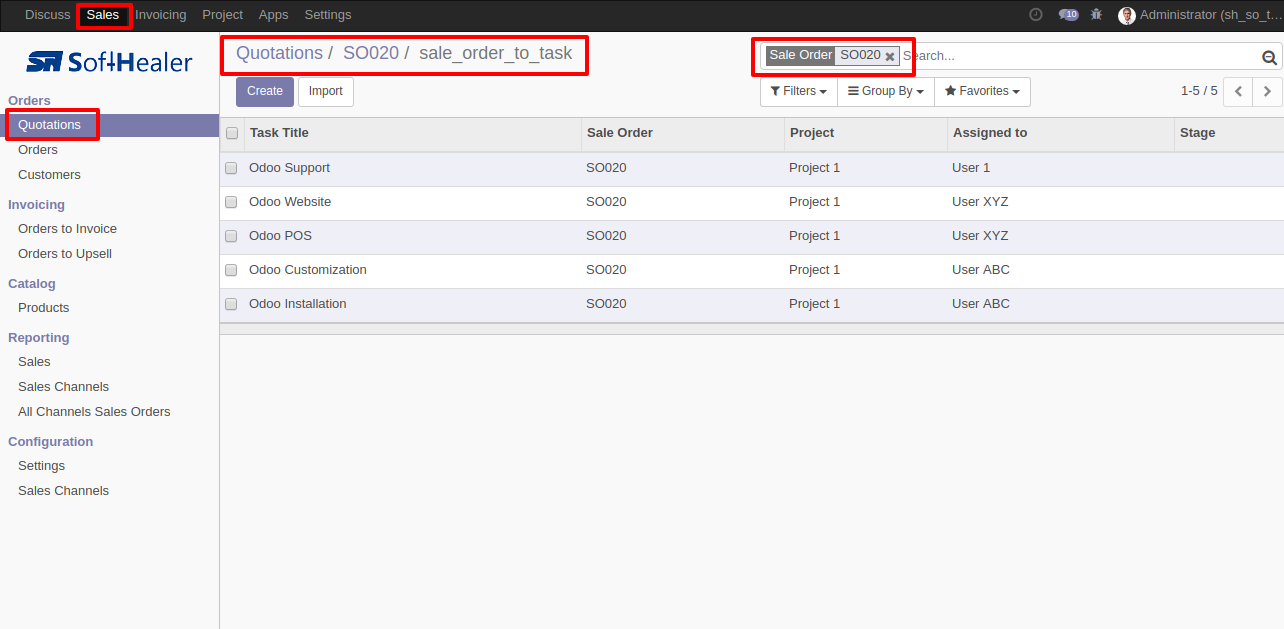Open Sales report under Reporting
The image size is (1284, 629).
click(34, 362)
